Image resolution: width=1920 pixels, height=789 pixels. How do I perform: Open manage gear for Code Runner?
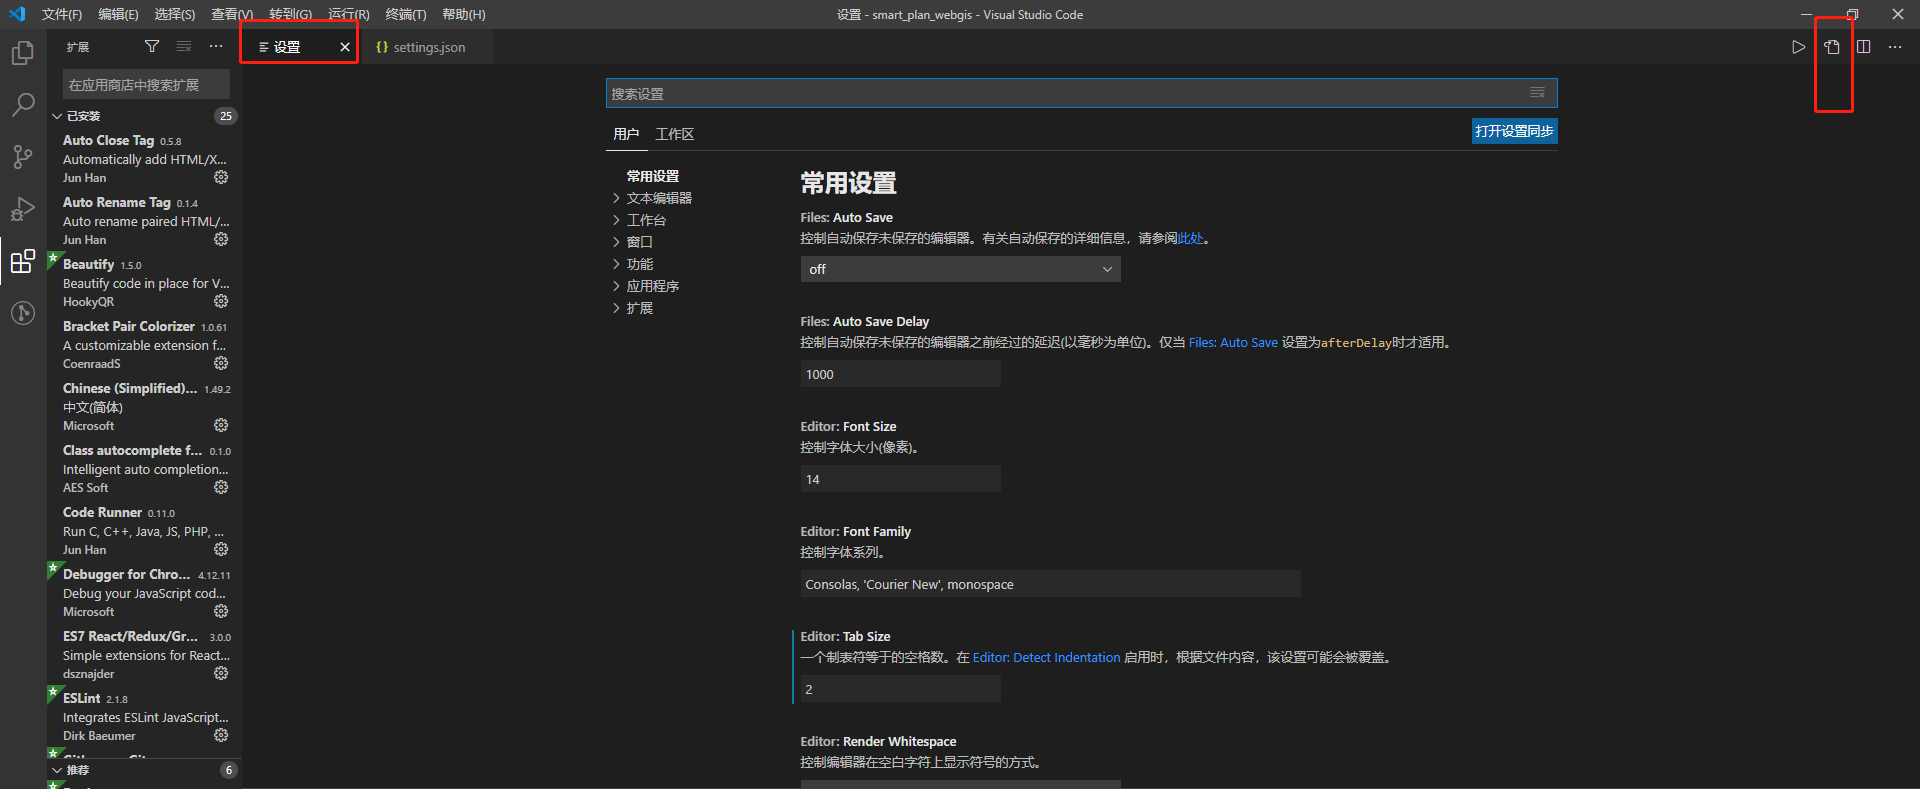[x=221, y=549]
